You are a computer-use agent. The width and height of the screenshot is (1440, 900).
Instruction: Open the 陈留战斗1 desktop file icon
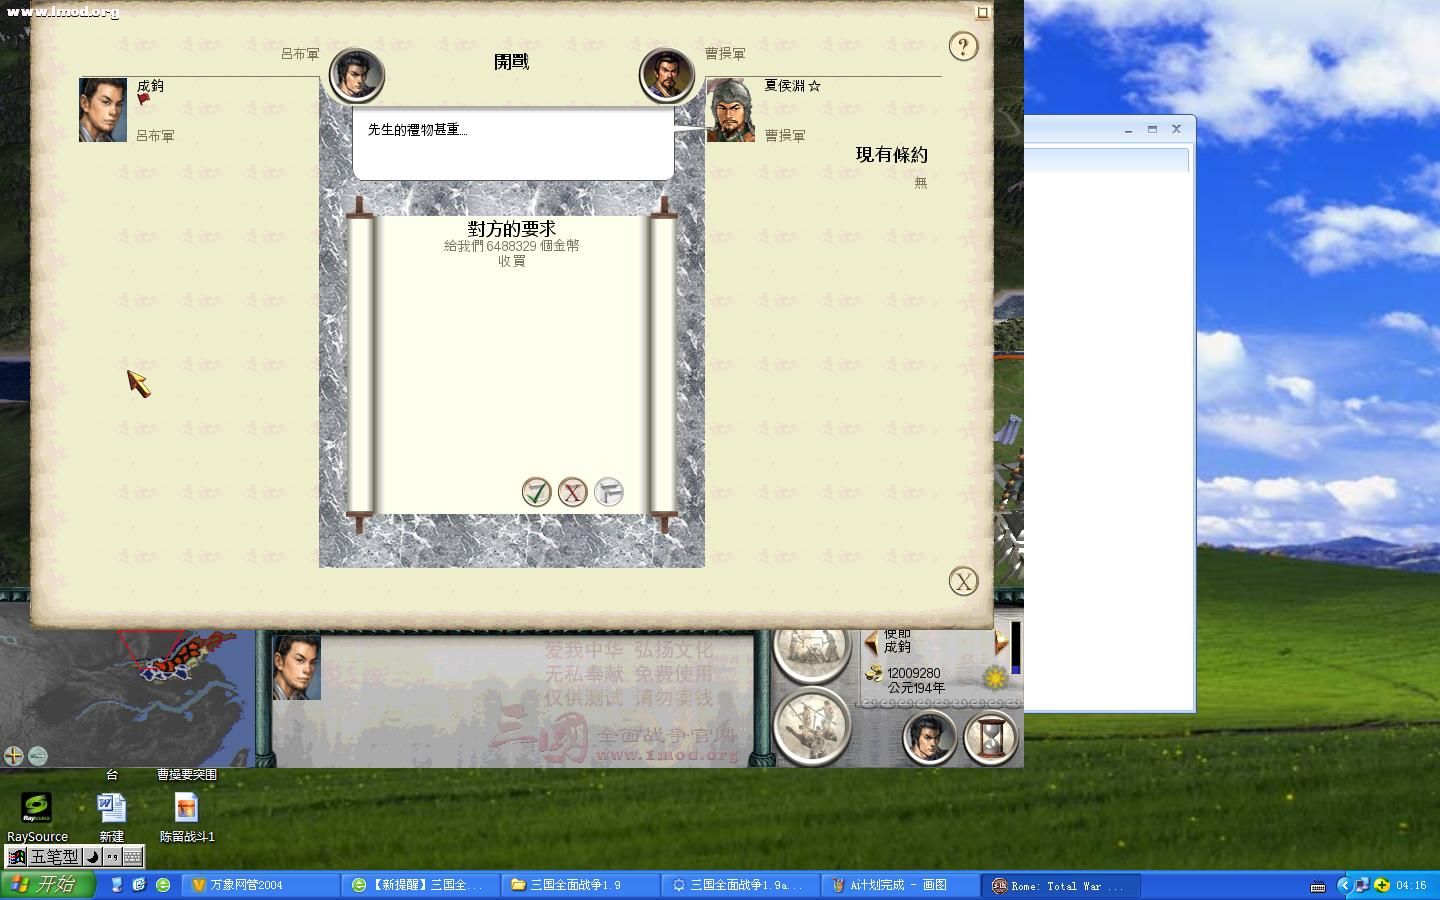(187, 817)
